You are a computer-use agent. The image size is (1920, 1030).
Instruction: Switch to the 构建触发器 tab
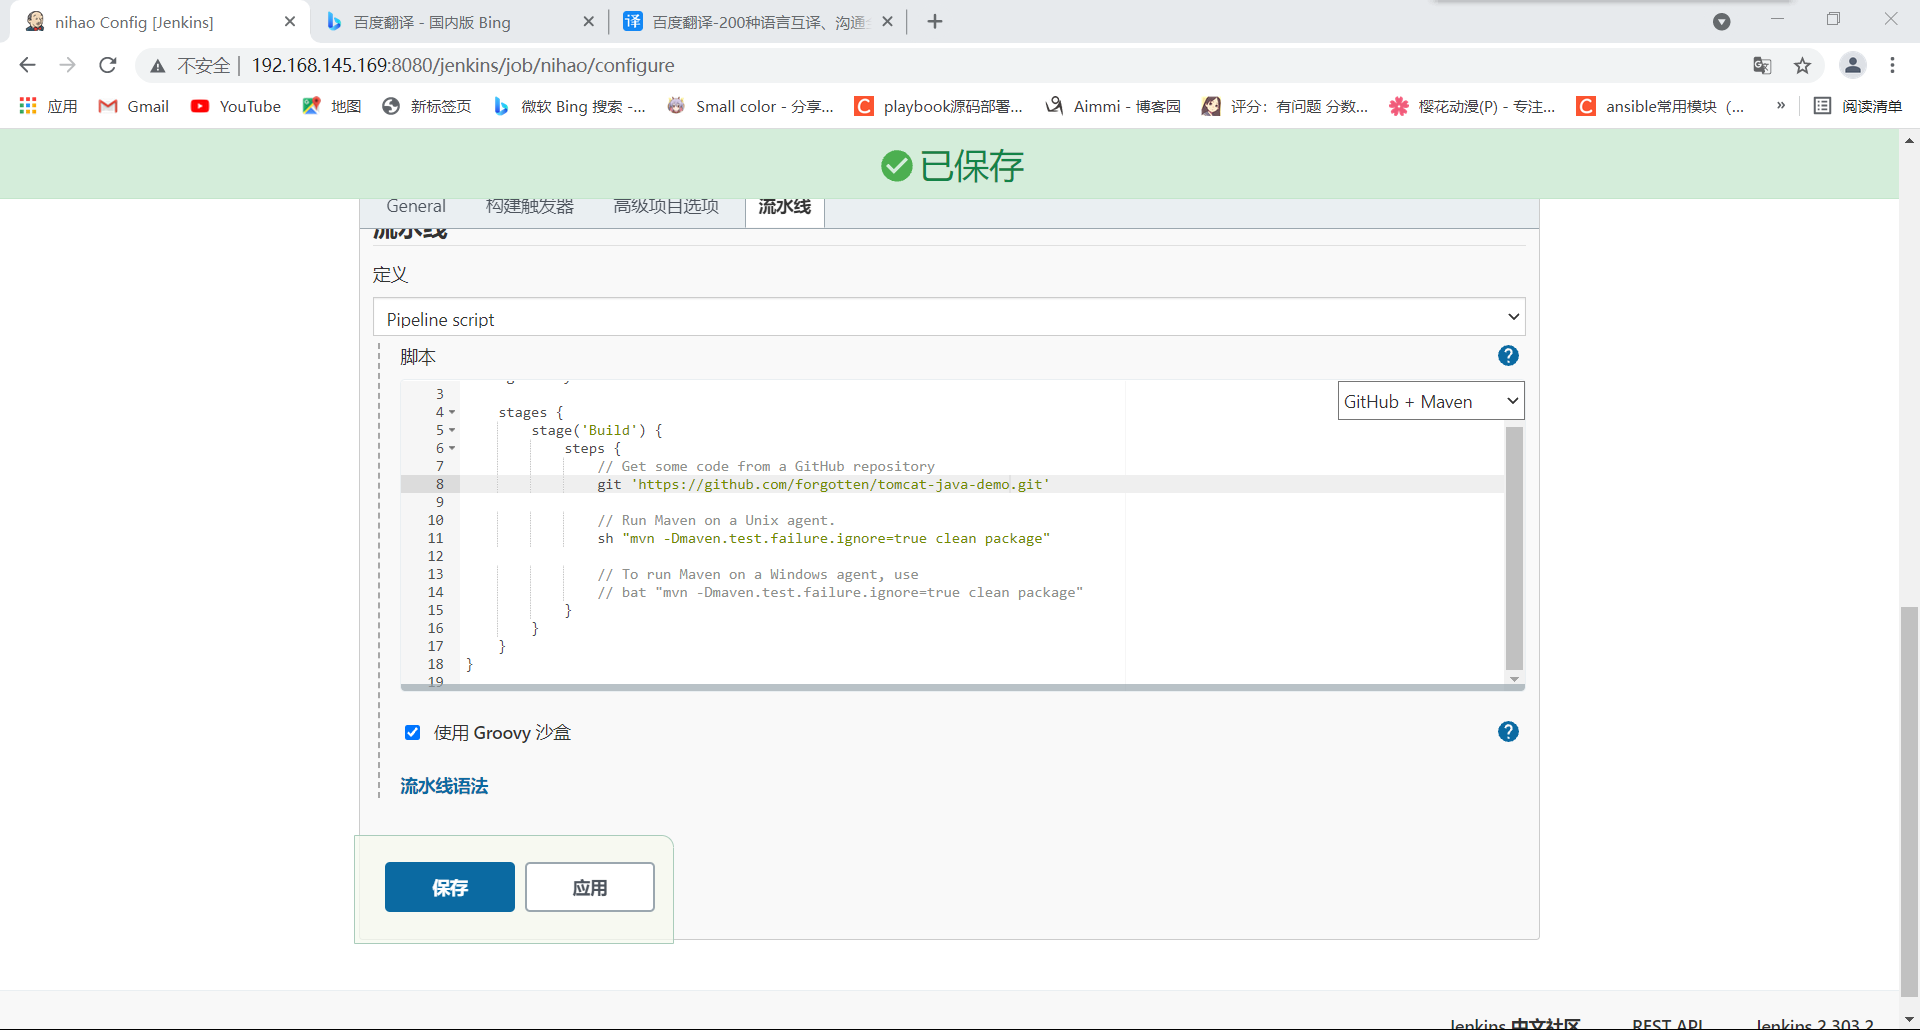(530, 207)
